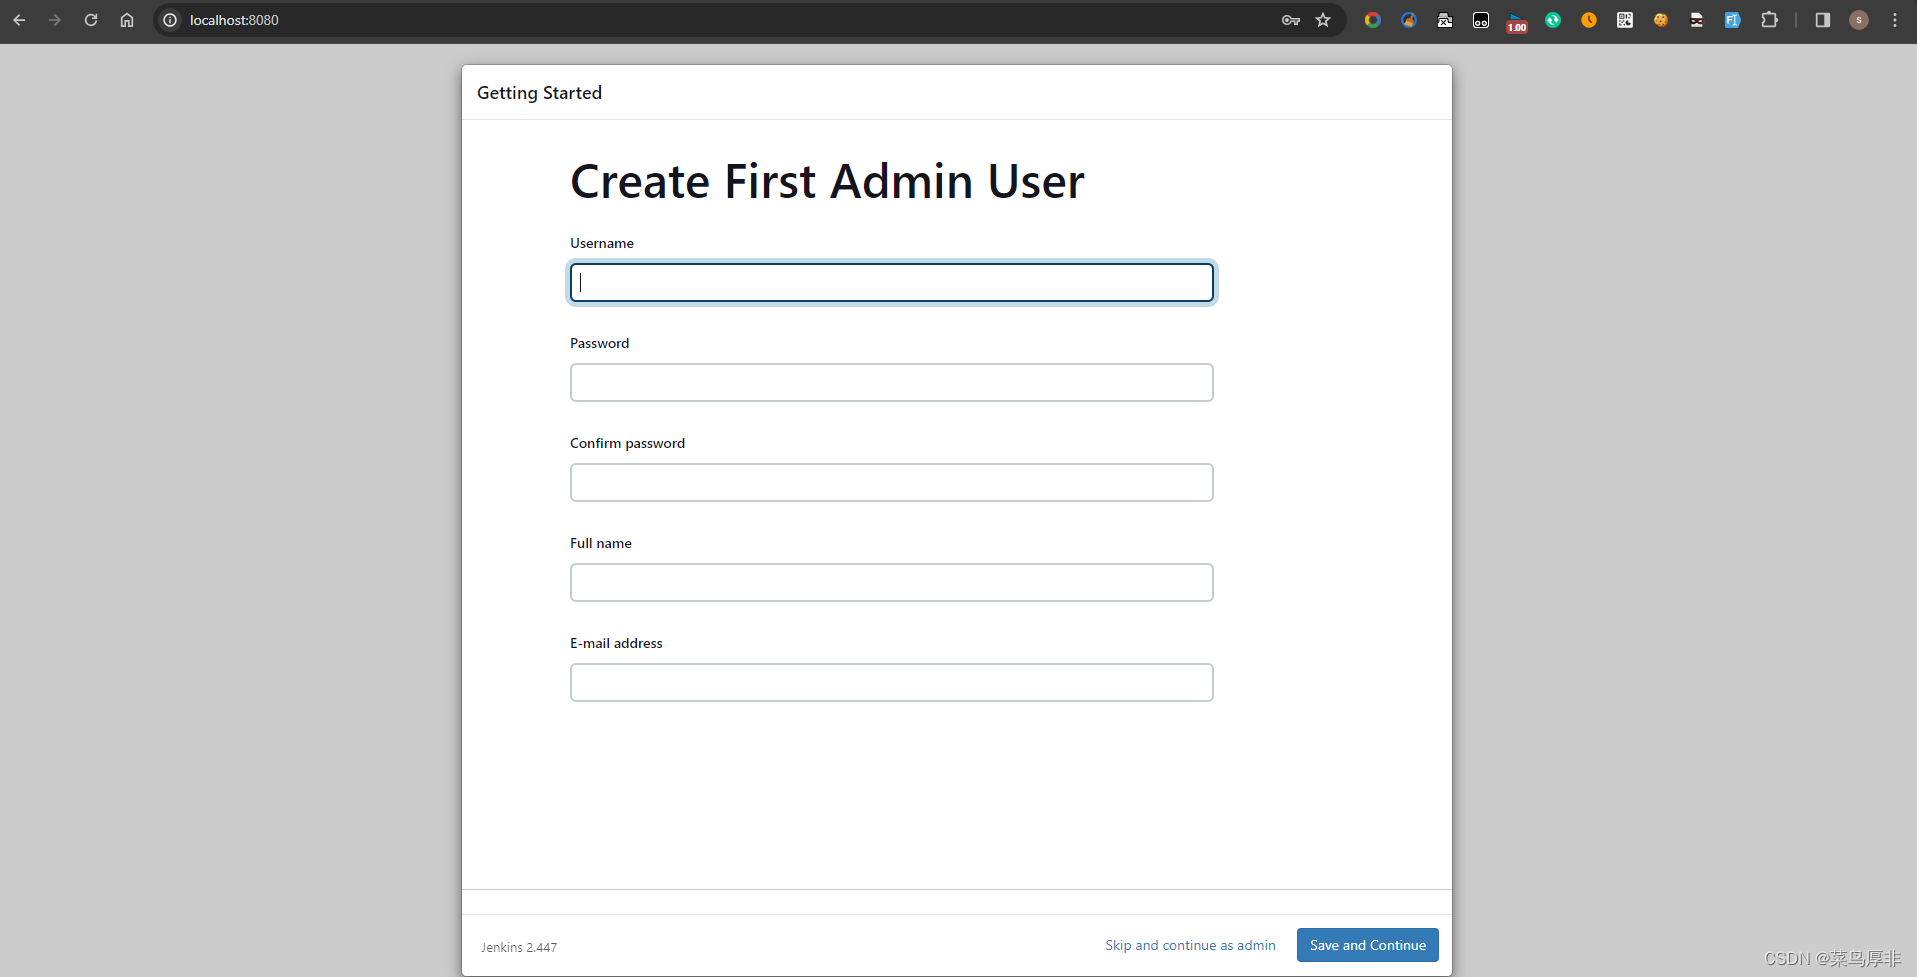Click the Username input field
Screen dimensions: 1917x977
(x=891, y=282)
